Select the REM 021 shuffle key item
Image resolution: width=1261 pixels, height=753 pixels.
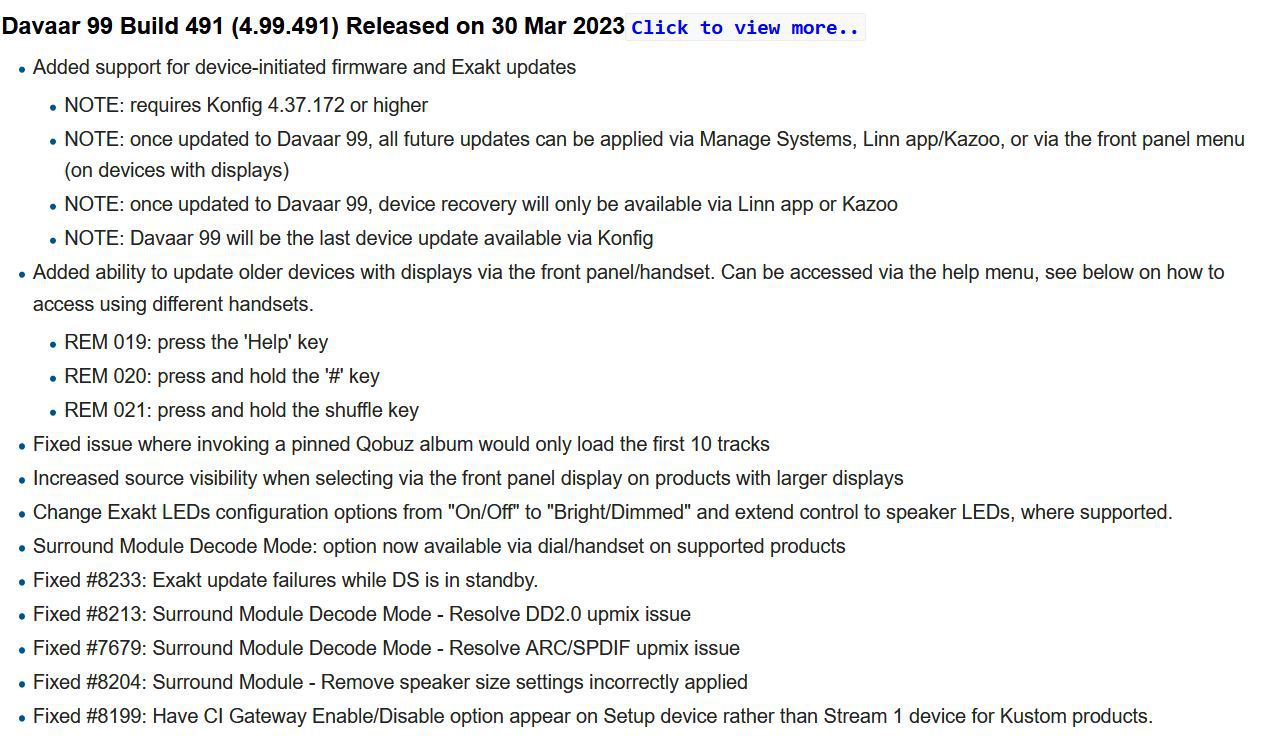click(242, 410)
